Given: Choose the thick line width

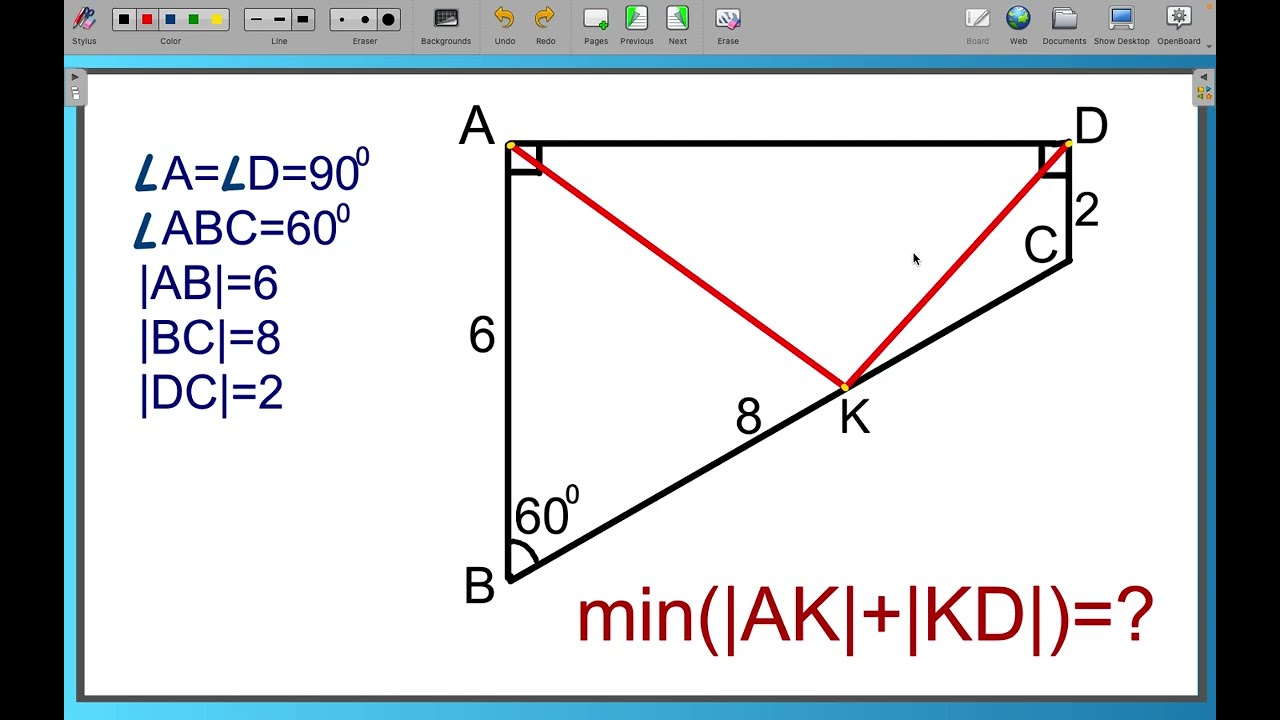Looking at the screenshot, I should pos(302,19).
